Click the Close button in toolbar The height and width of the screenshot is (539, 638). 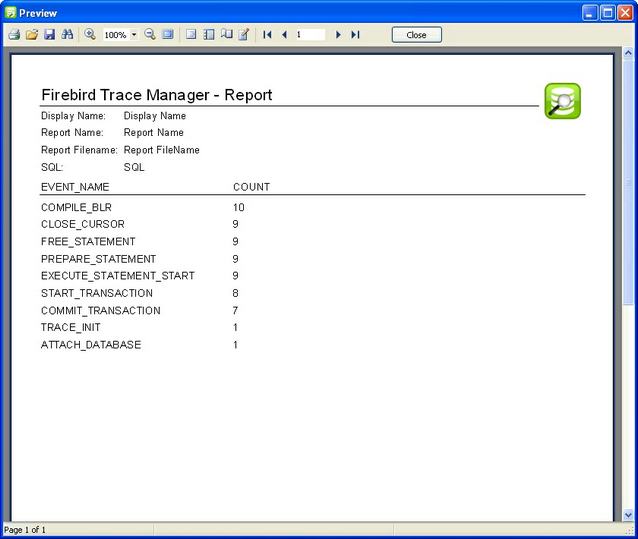tap(417, 35)
